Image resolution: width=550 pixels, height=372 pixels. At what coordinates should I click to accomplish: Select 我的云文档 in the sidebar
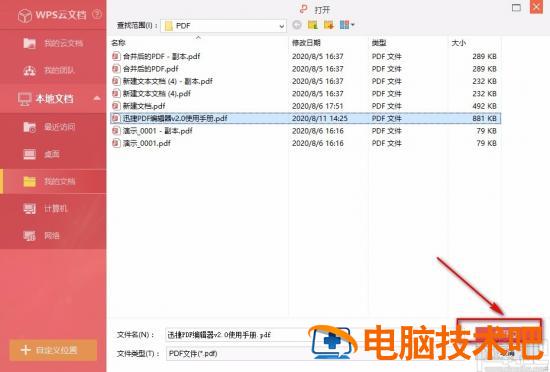[x=53, y=43]
